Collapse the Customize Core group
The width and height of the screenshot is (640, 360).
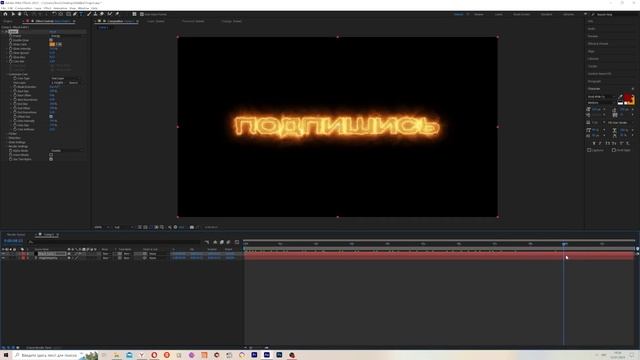click(x=7, y=74)
